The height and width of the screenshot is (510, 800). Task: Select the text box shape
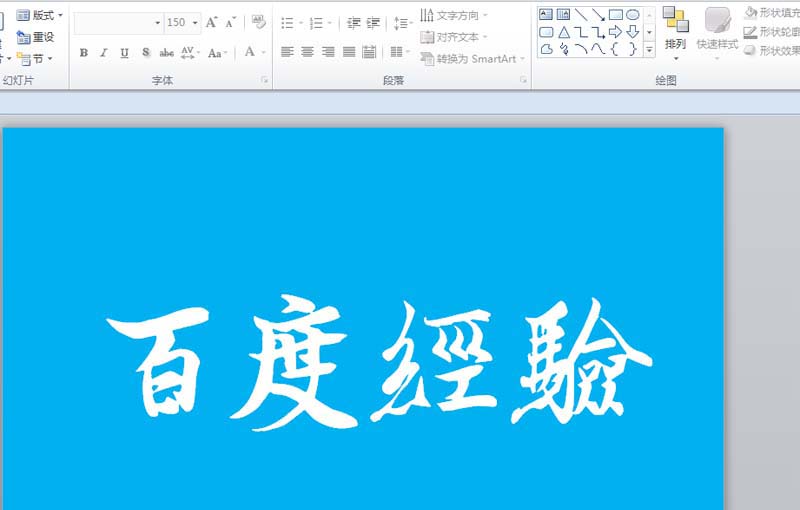(546, 14)
